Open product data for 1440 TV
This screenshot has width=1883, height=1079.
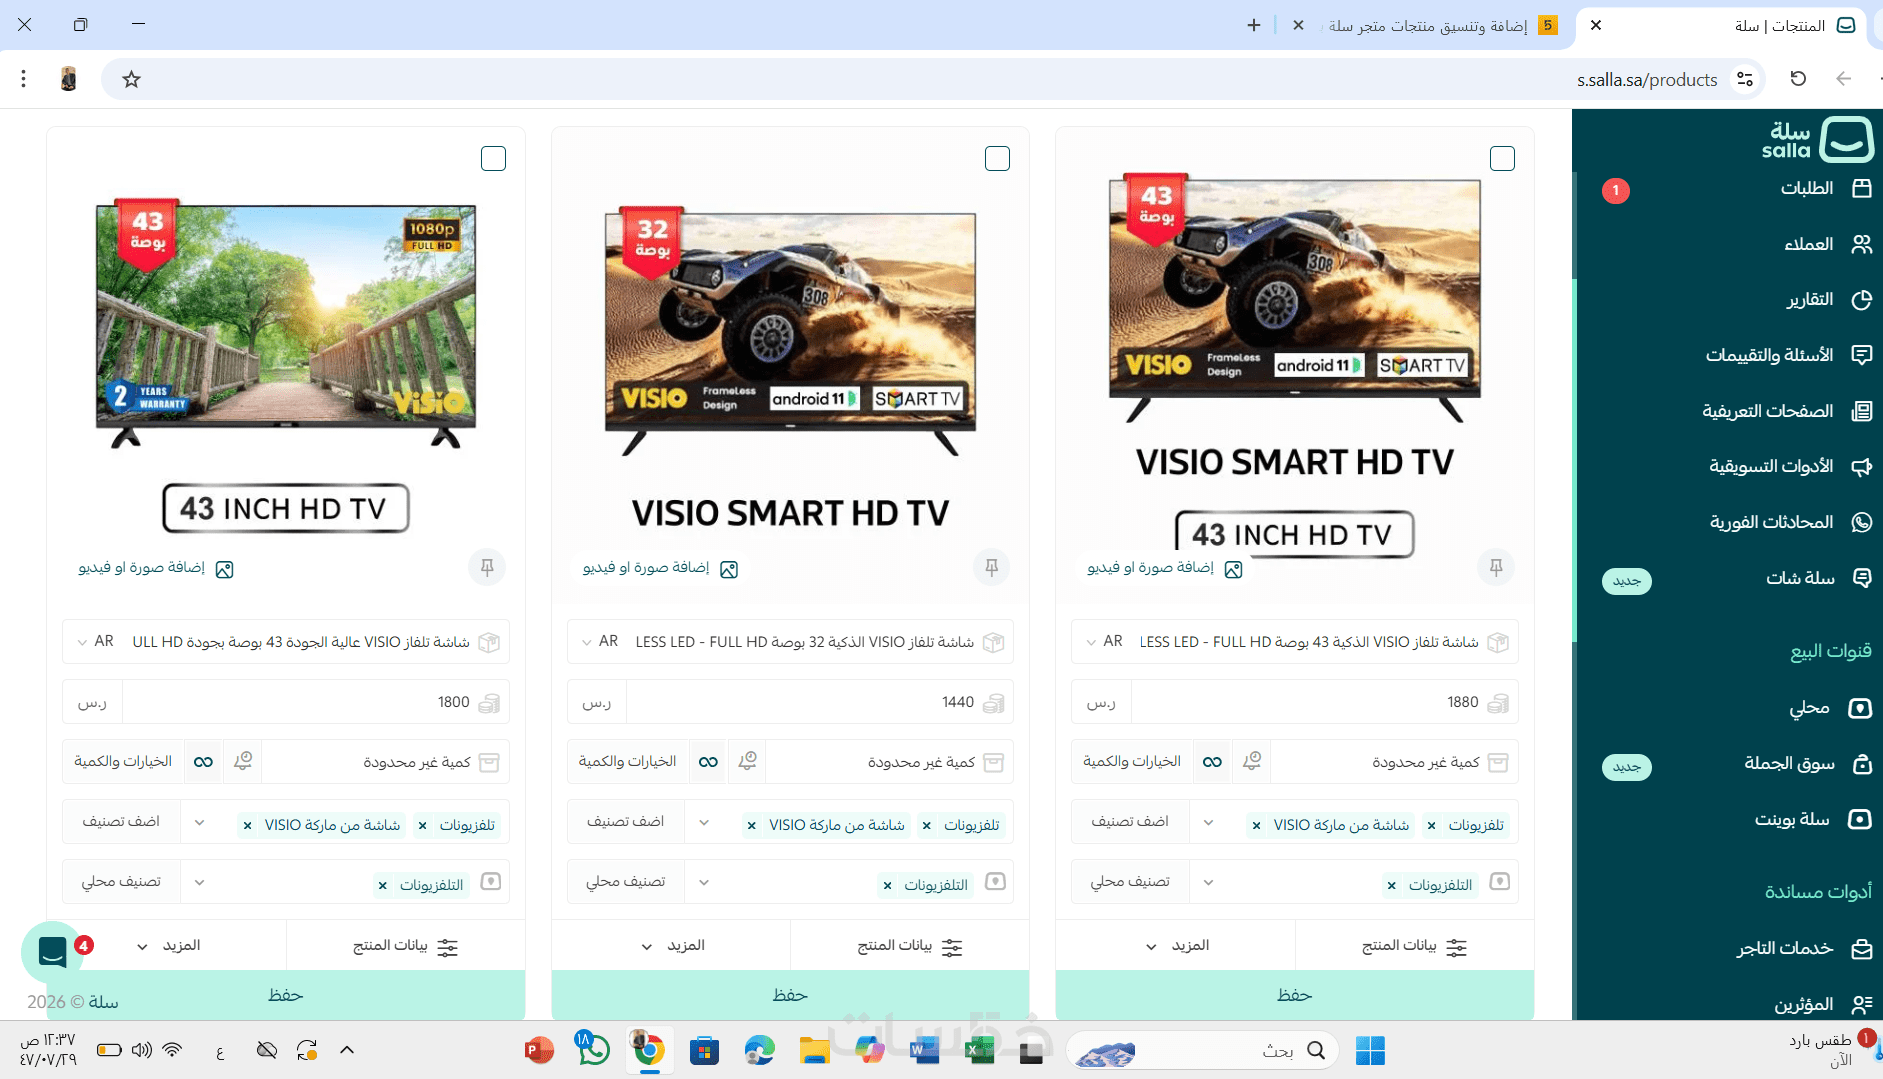click(910, 946)
